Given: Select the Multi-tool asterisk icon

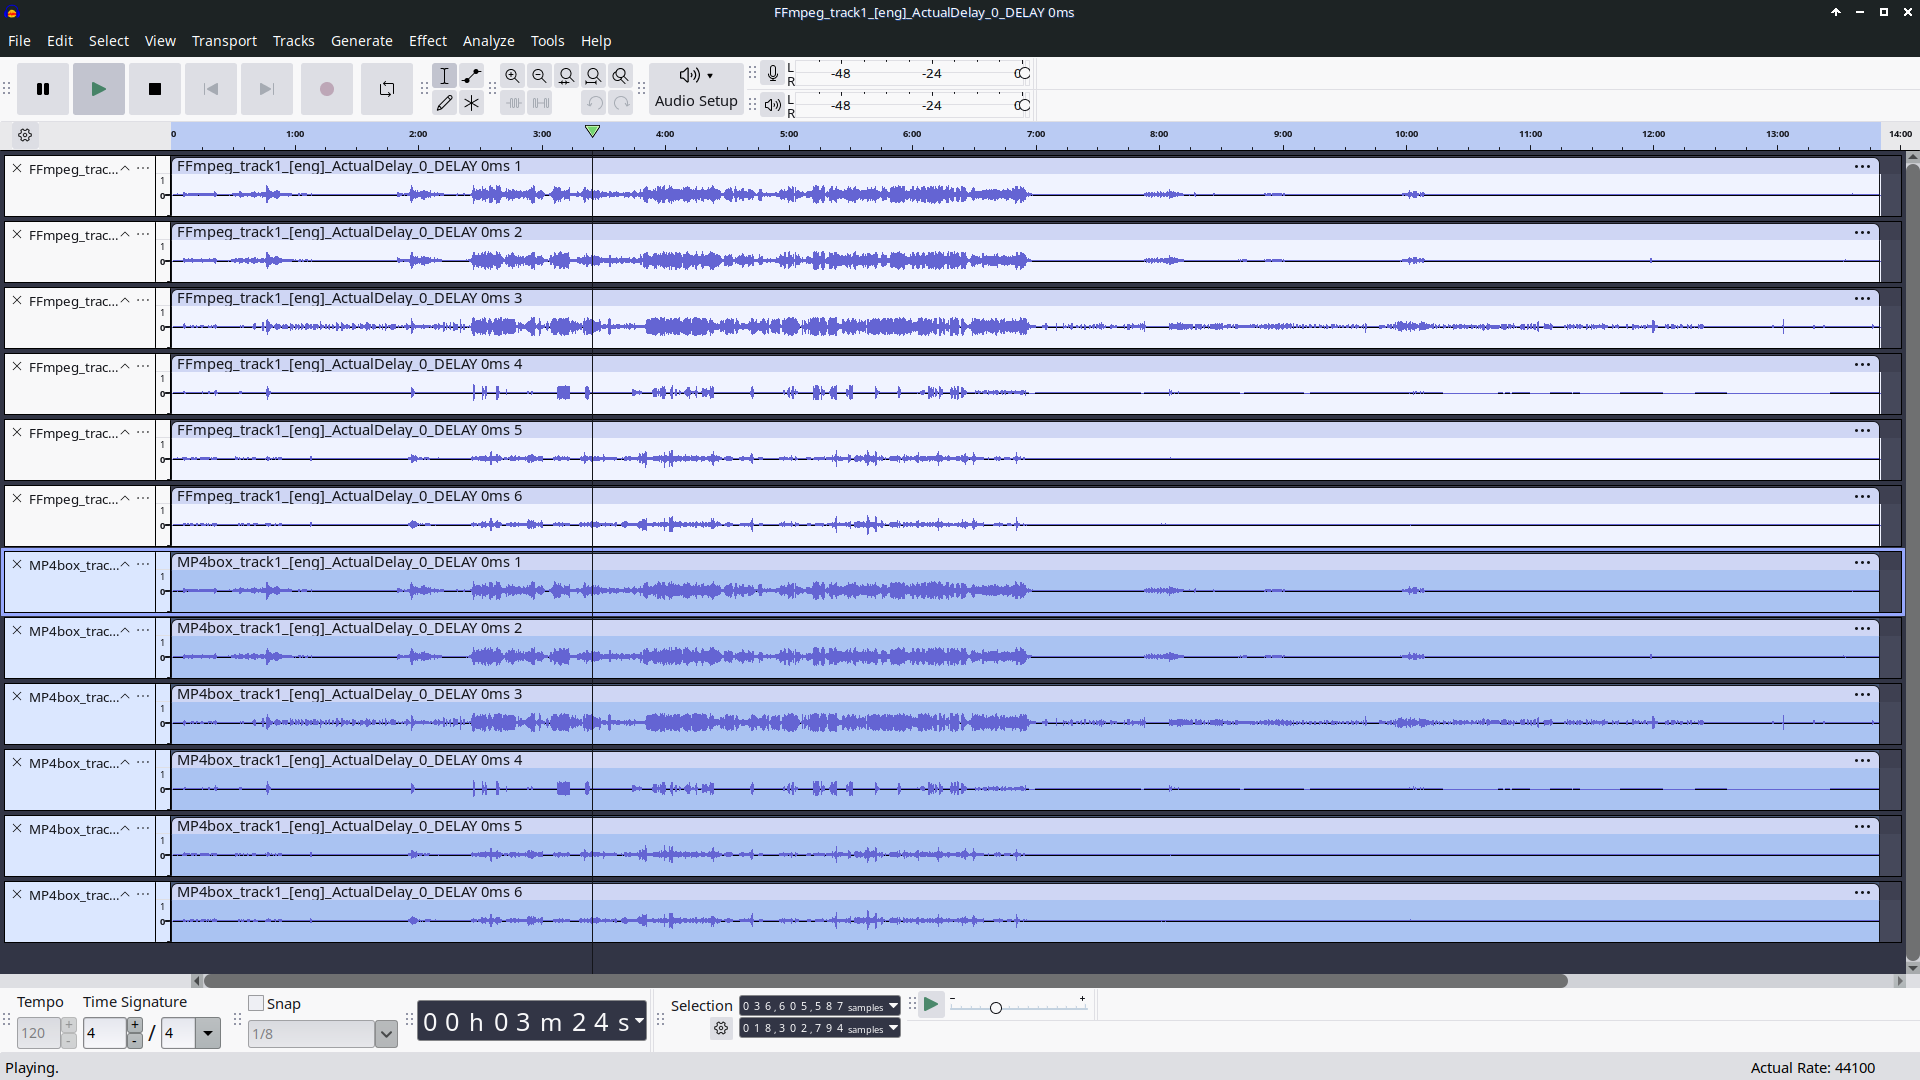Looking at the screenshot, I should [x=471, y=103].
